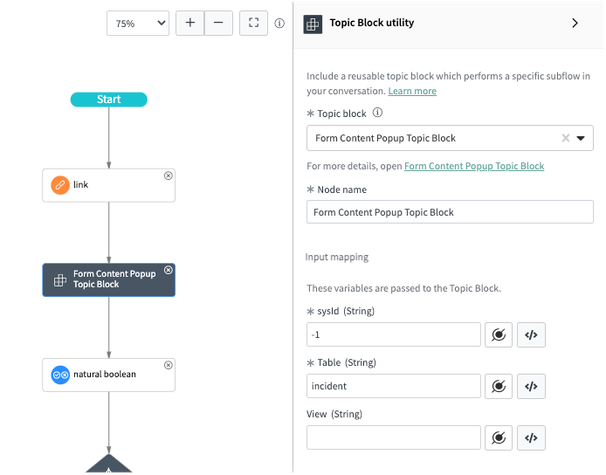Click the Input mapping heading
Screen dimensions: 606x475
point(337,257)
